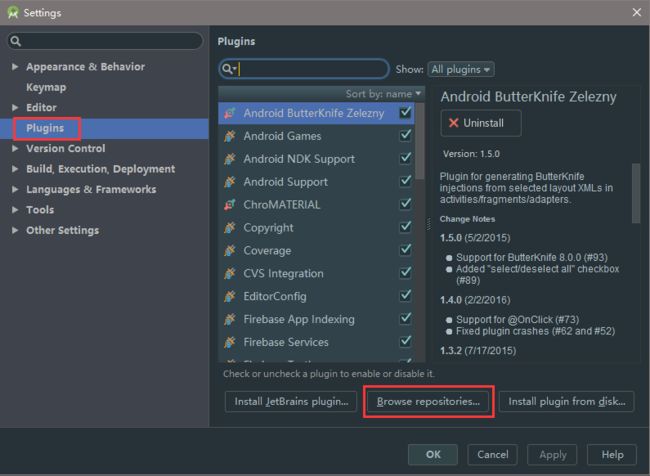
Task: Click the Firebase App Indexing plugin icon
Action: (x=230, y=319)
